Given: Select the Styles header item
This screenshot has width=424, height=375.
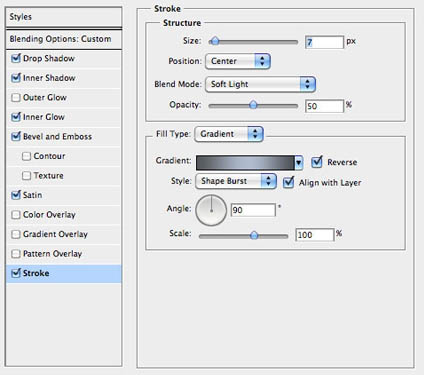Looking at the screenshot, I should [64, 17].
